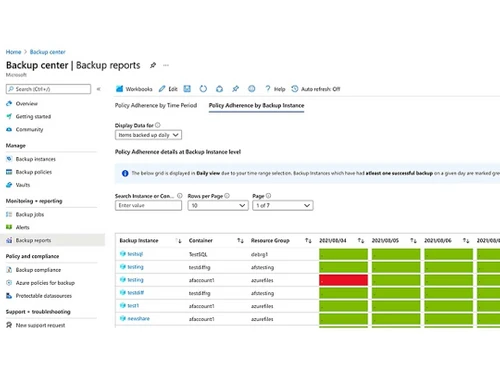Image resolution: width=500 pixels, height=375 pixels.
Task: Open Community in the sidebar
Action: point(29,129)
